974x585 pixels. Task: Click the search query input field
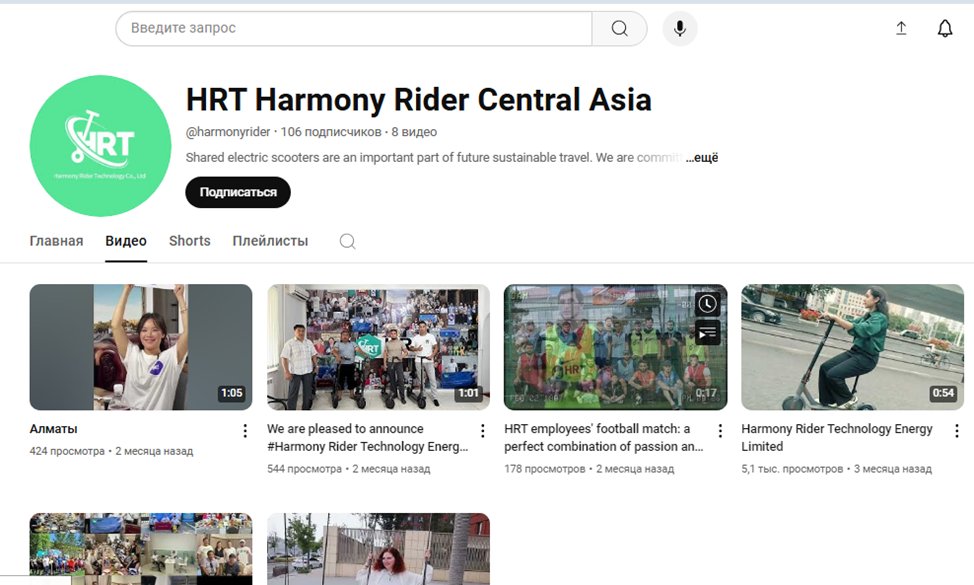point(354,29)
